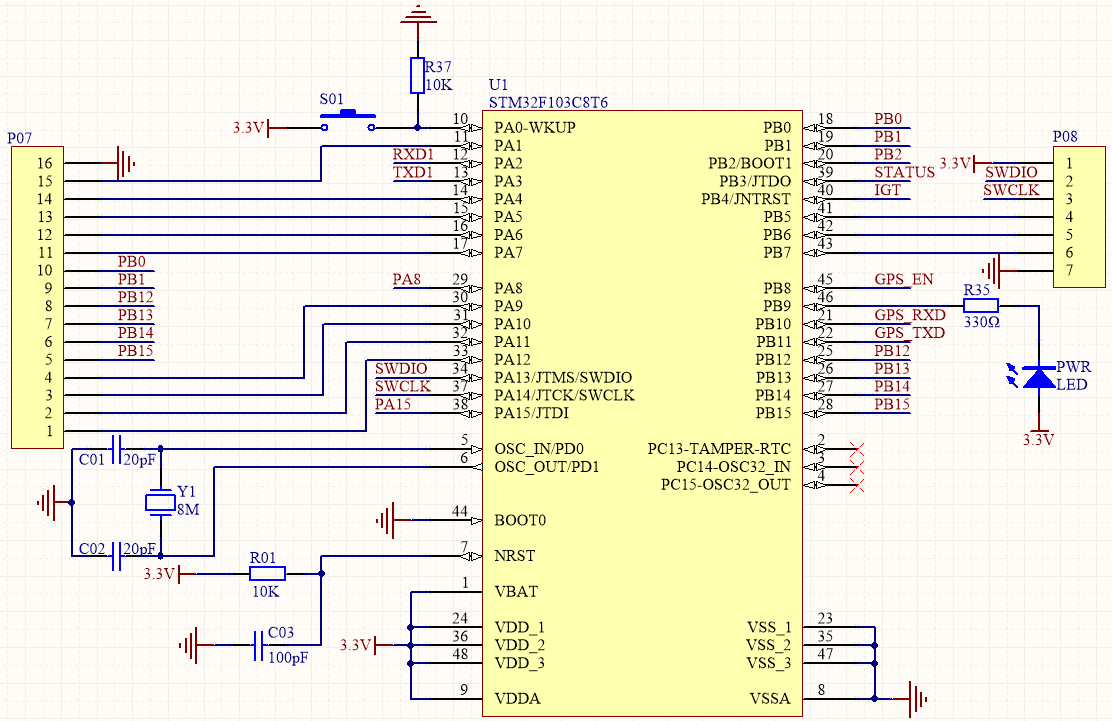Select capacitor C01 20pF symbol
This screenshot has width=1112, height=721.
(x=118, y=449)
